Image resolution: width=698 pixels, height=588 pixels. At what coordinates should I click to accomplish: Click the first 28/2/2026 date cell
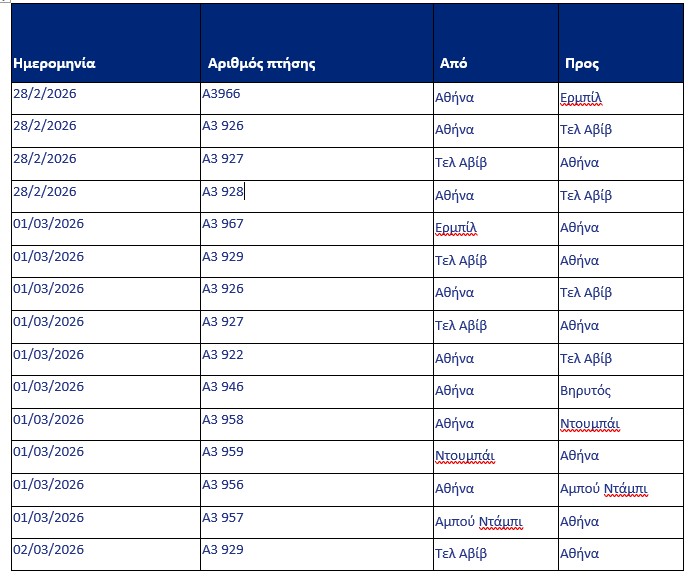106,98
